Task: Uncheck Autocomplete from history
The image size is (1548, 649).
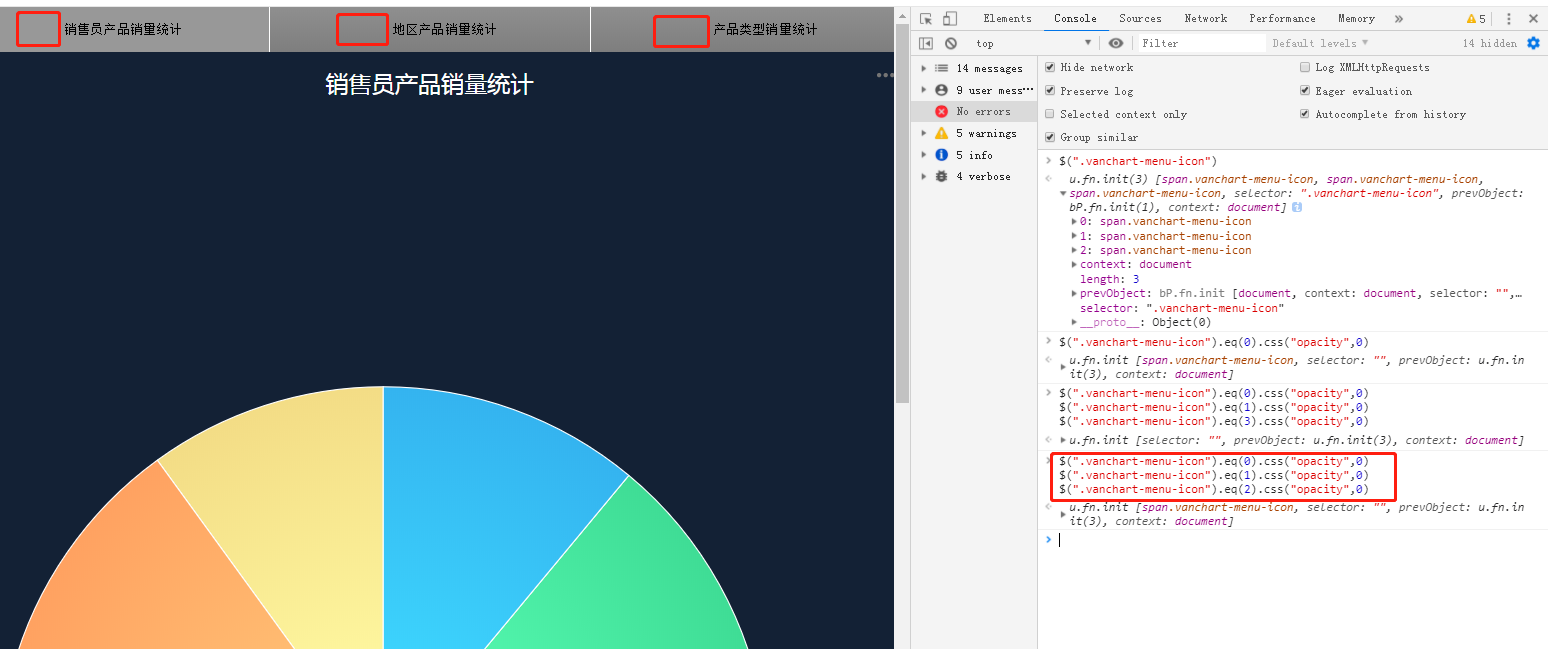Action: pos(1305,114)
